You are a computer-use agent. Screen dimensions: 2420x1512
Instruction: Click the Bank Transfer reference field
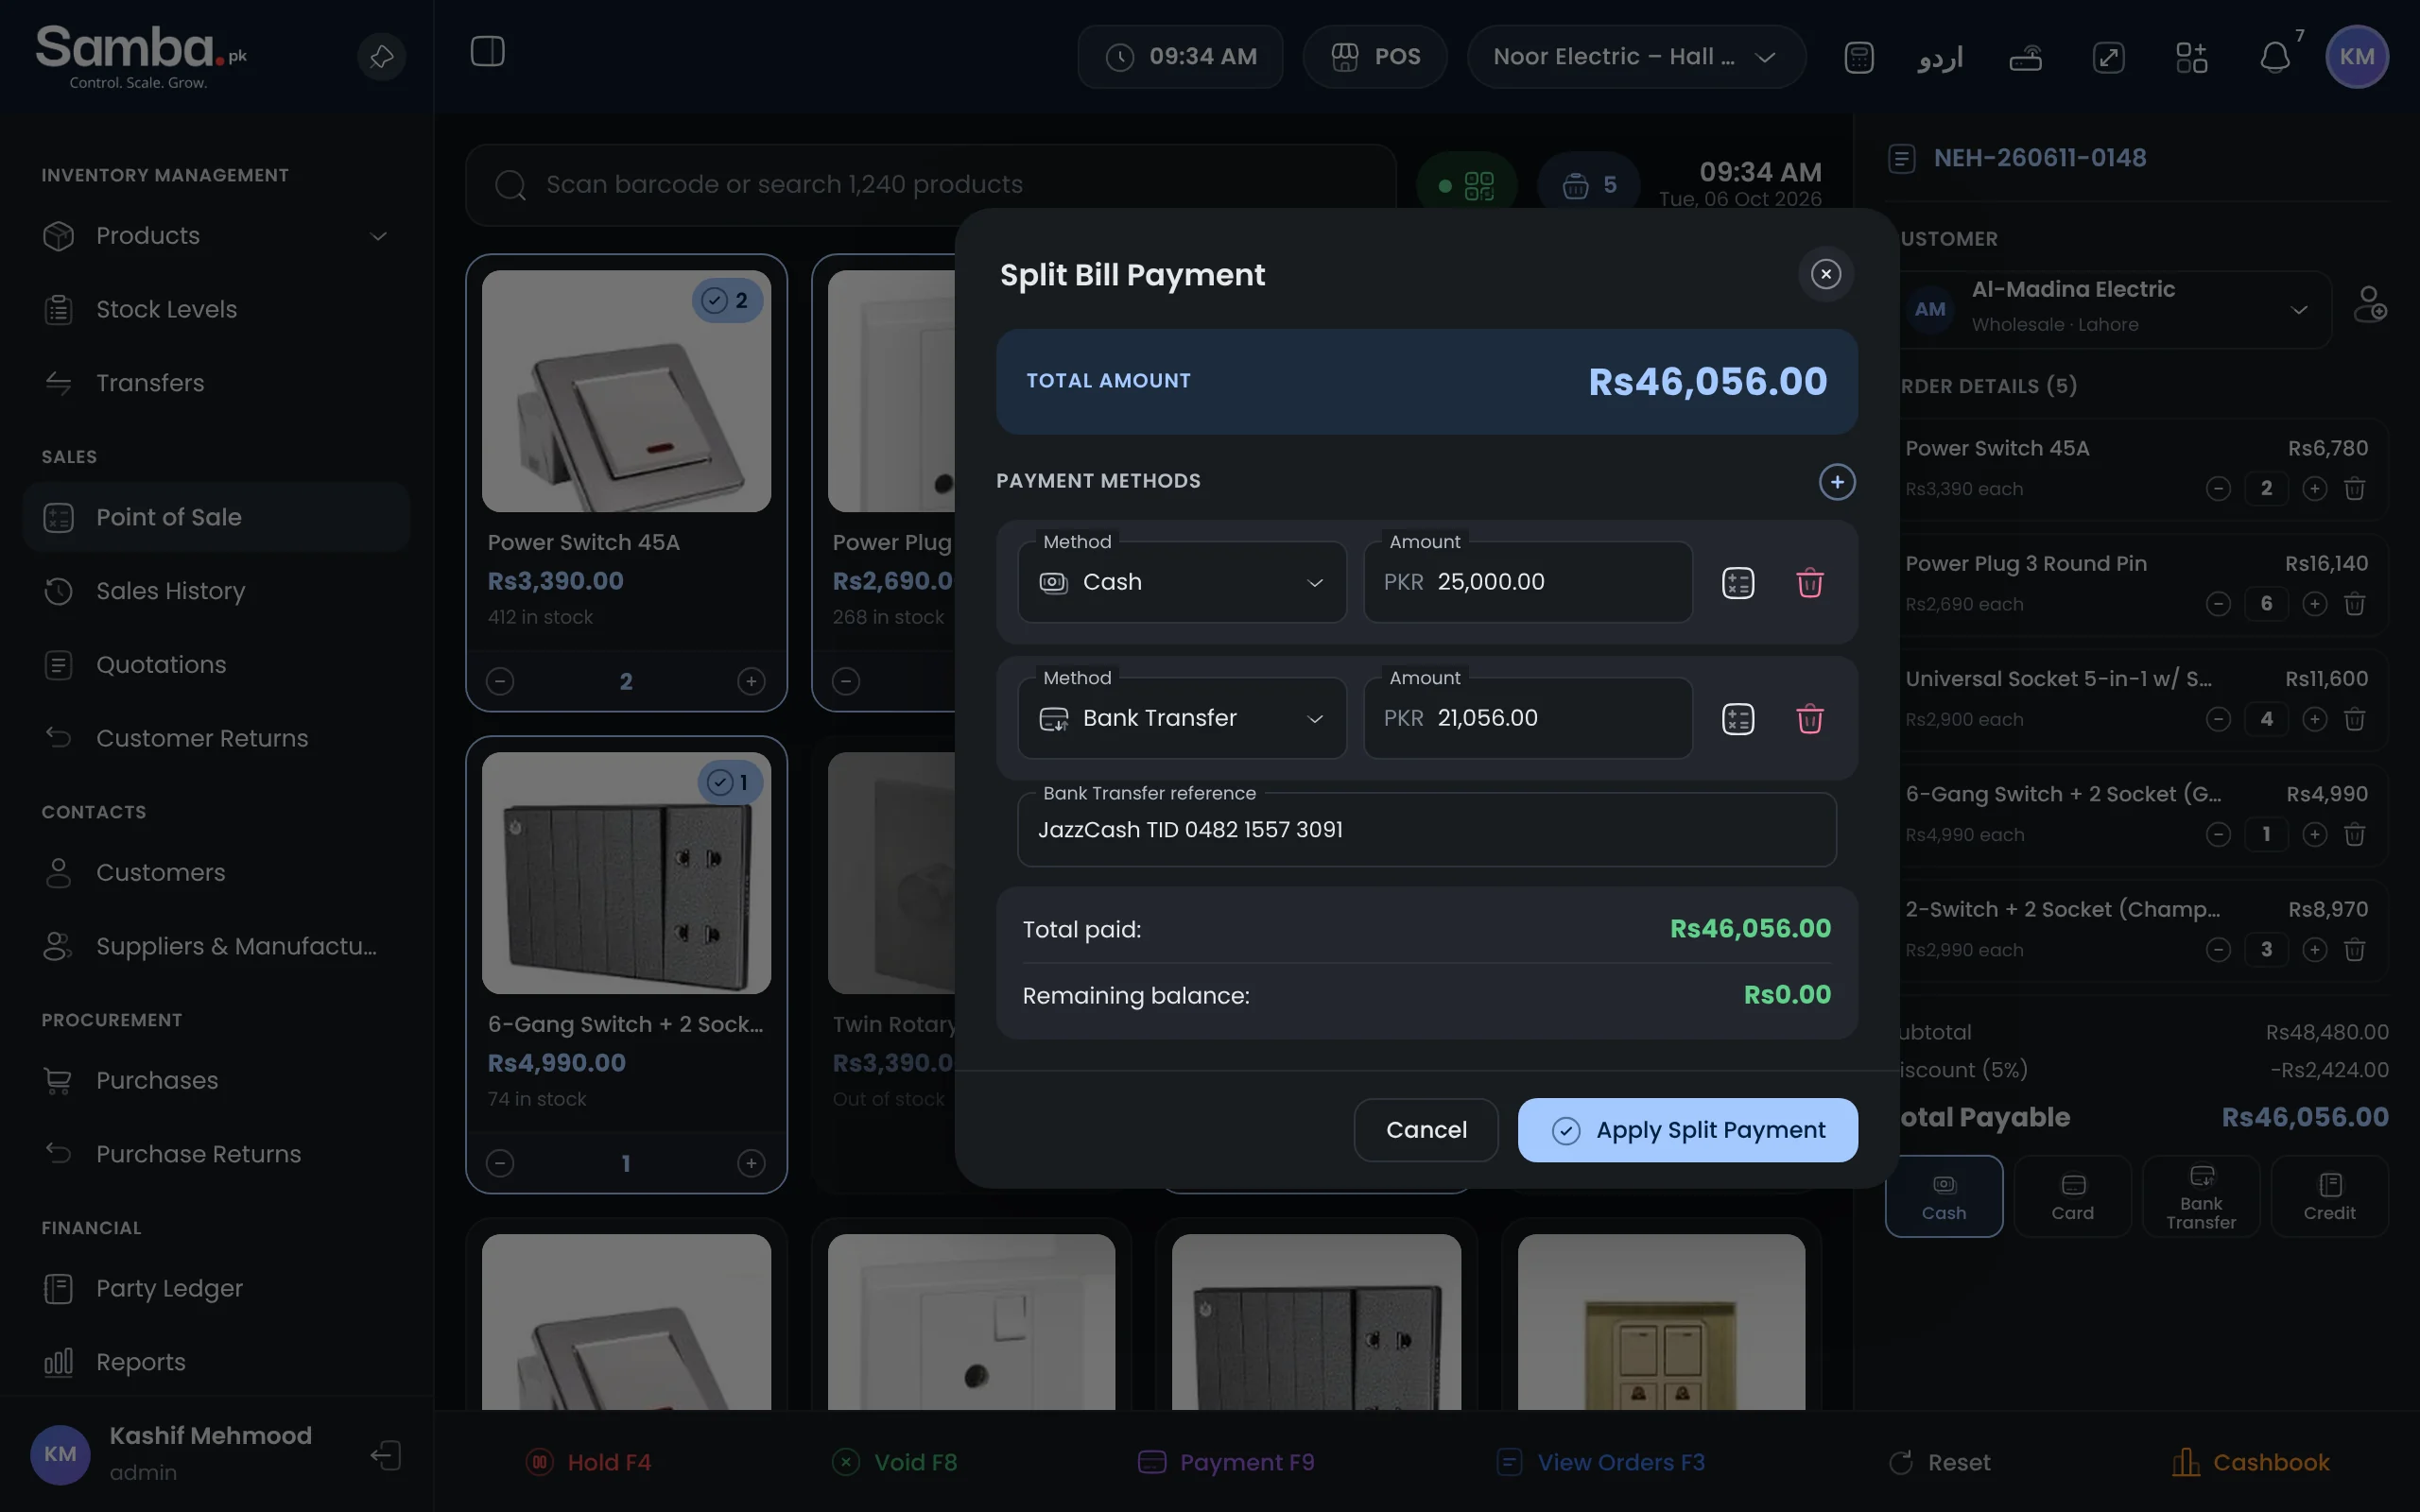click(1427, 830)
